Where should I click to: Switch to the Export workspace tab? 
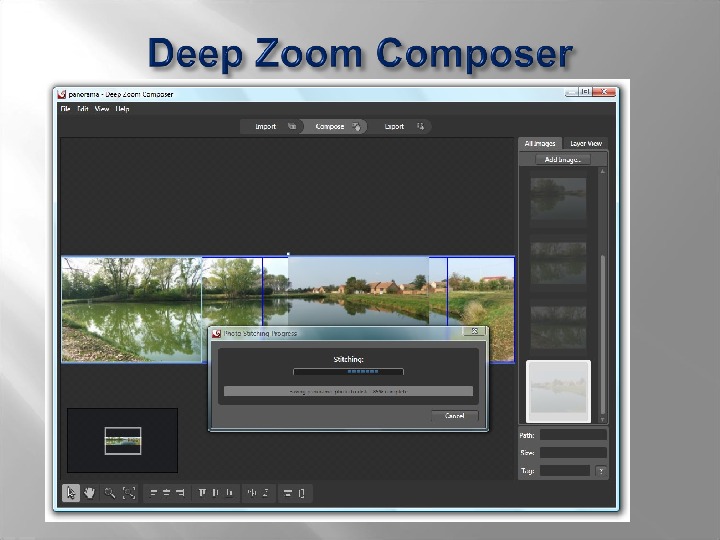[400, 126]
